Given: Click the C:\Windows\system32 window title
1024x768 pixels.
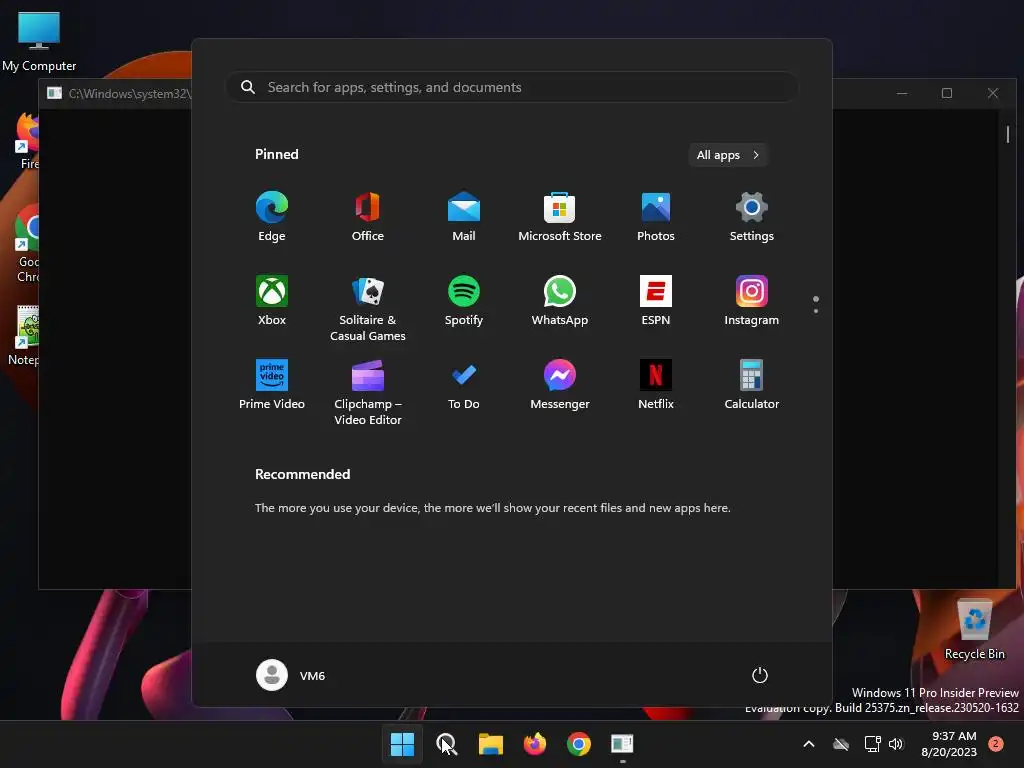Looking at the screenshot, I should pyautogui.click(x=129, y=93).
